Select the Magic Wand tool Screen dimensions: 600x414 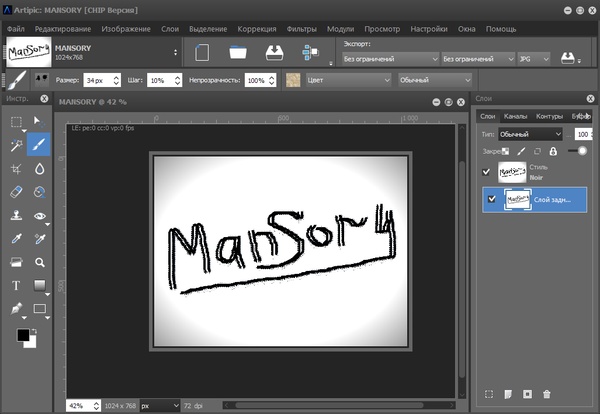click(16, 145)
